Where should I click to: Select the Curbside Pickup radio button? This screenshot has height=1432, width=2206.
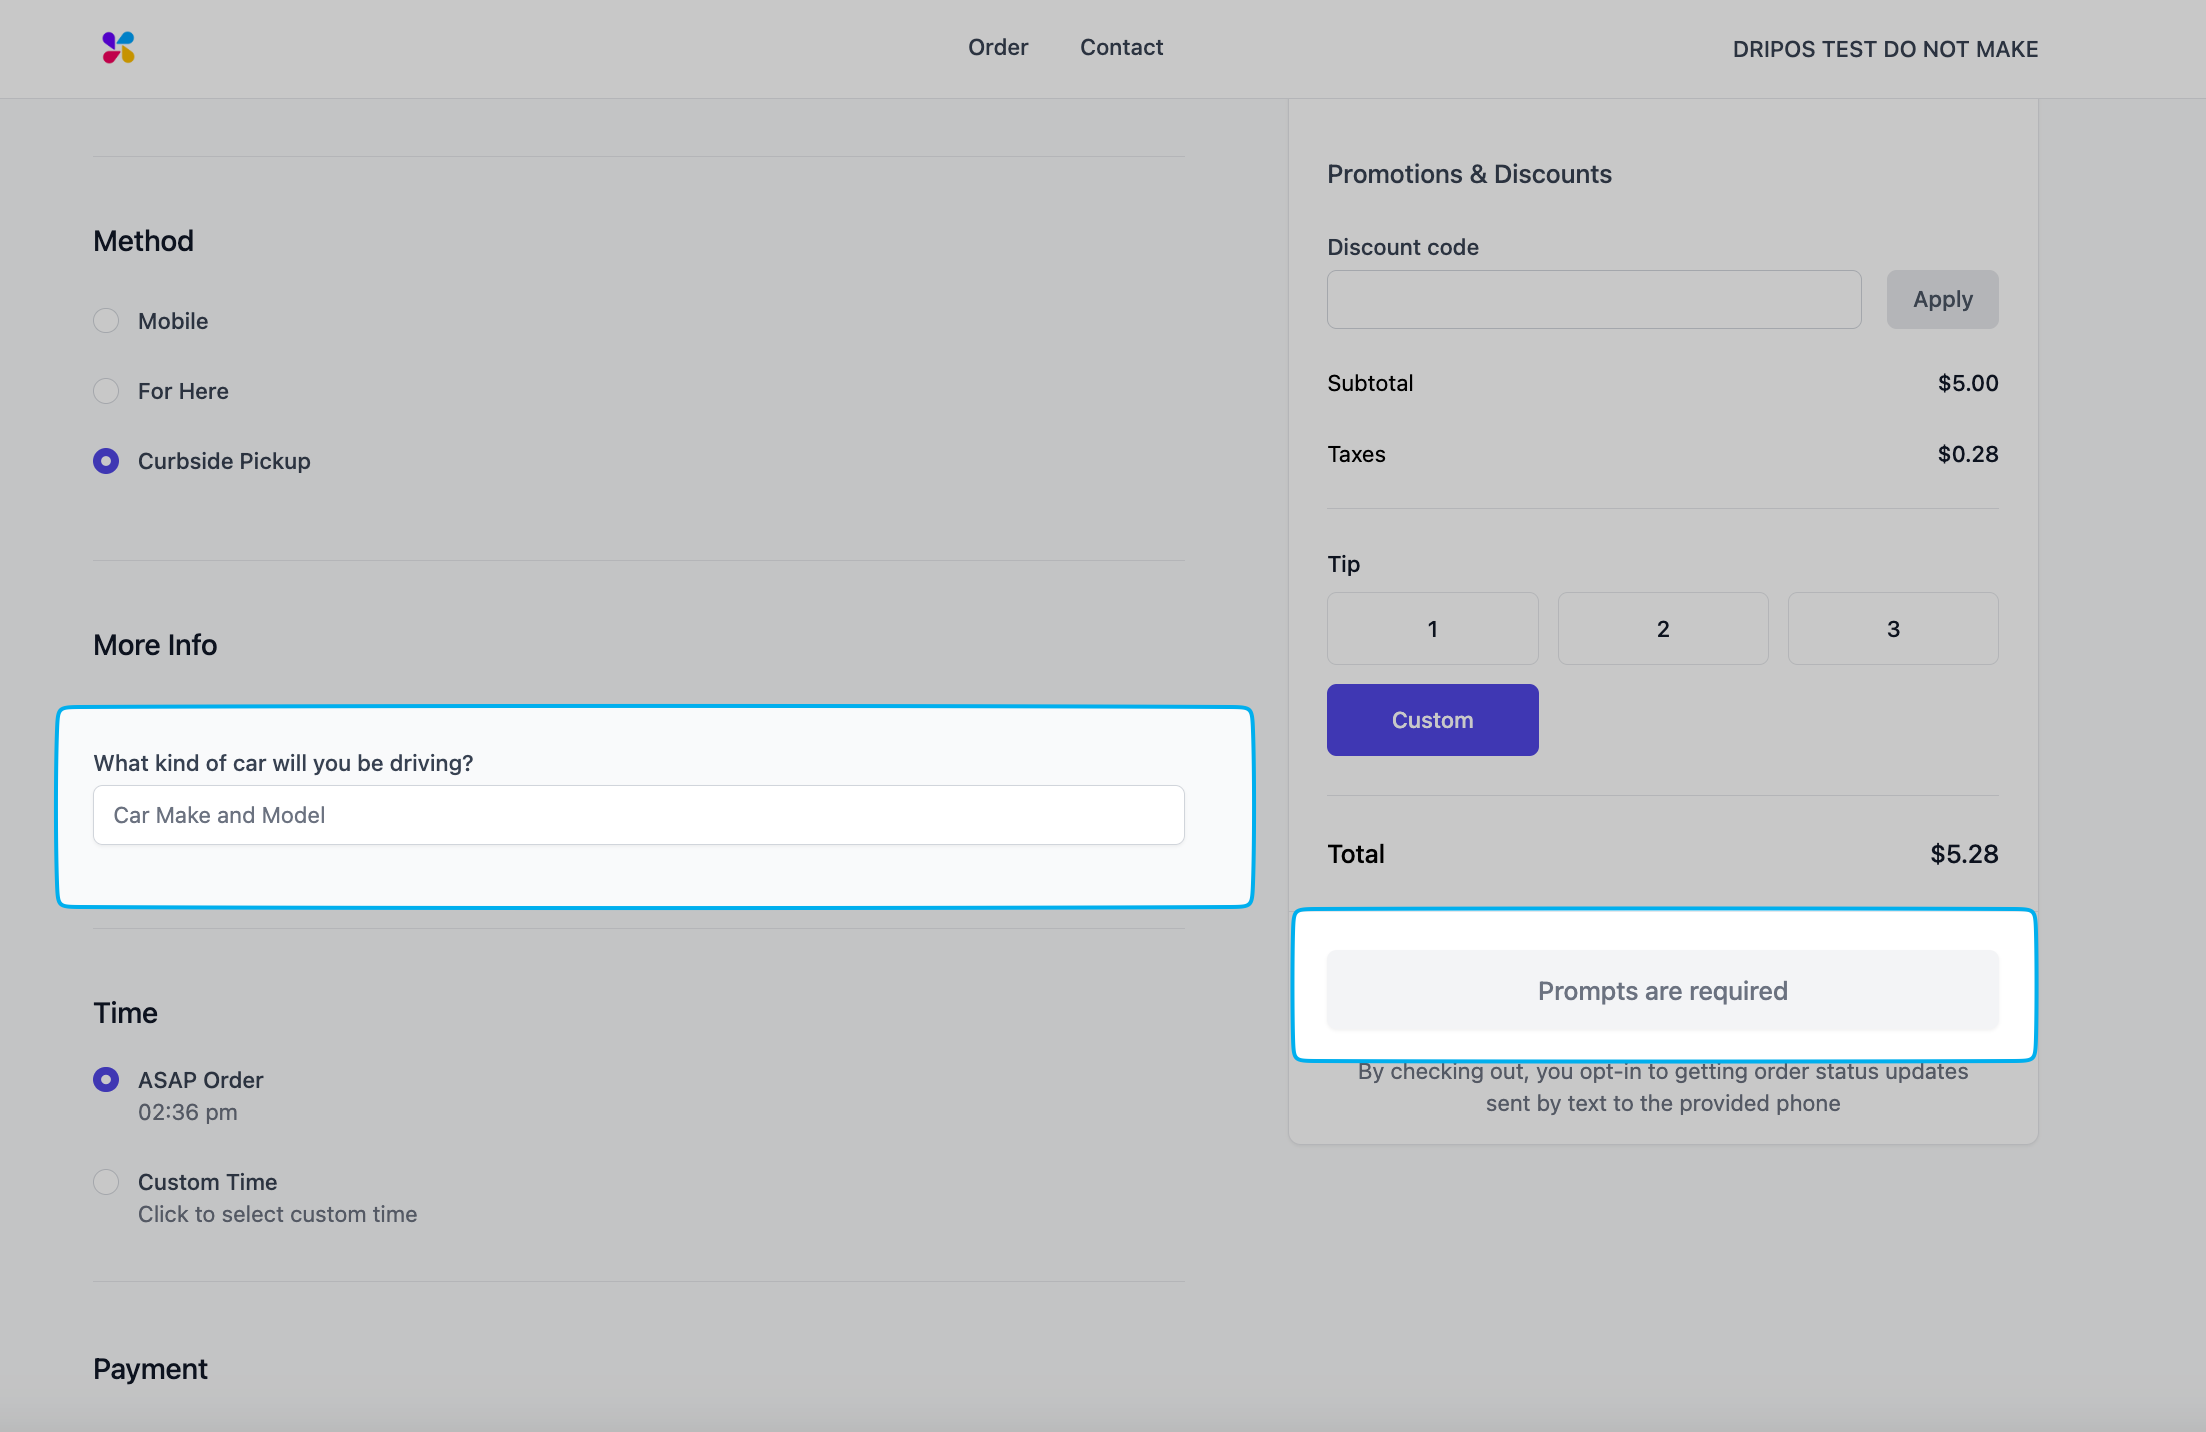106,461
